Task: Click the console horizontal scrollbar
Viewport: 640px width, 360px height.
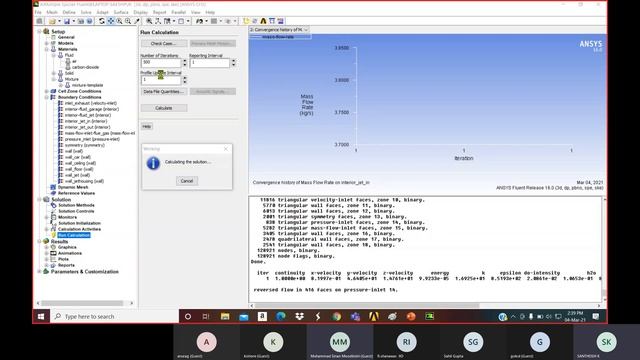Action: 367,305
